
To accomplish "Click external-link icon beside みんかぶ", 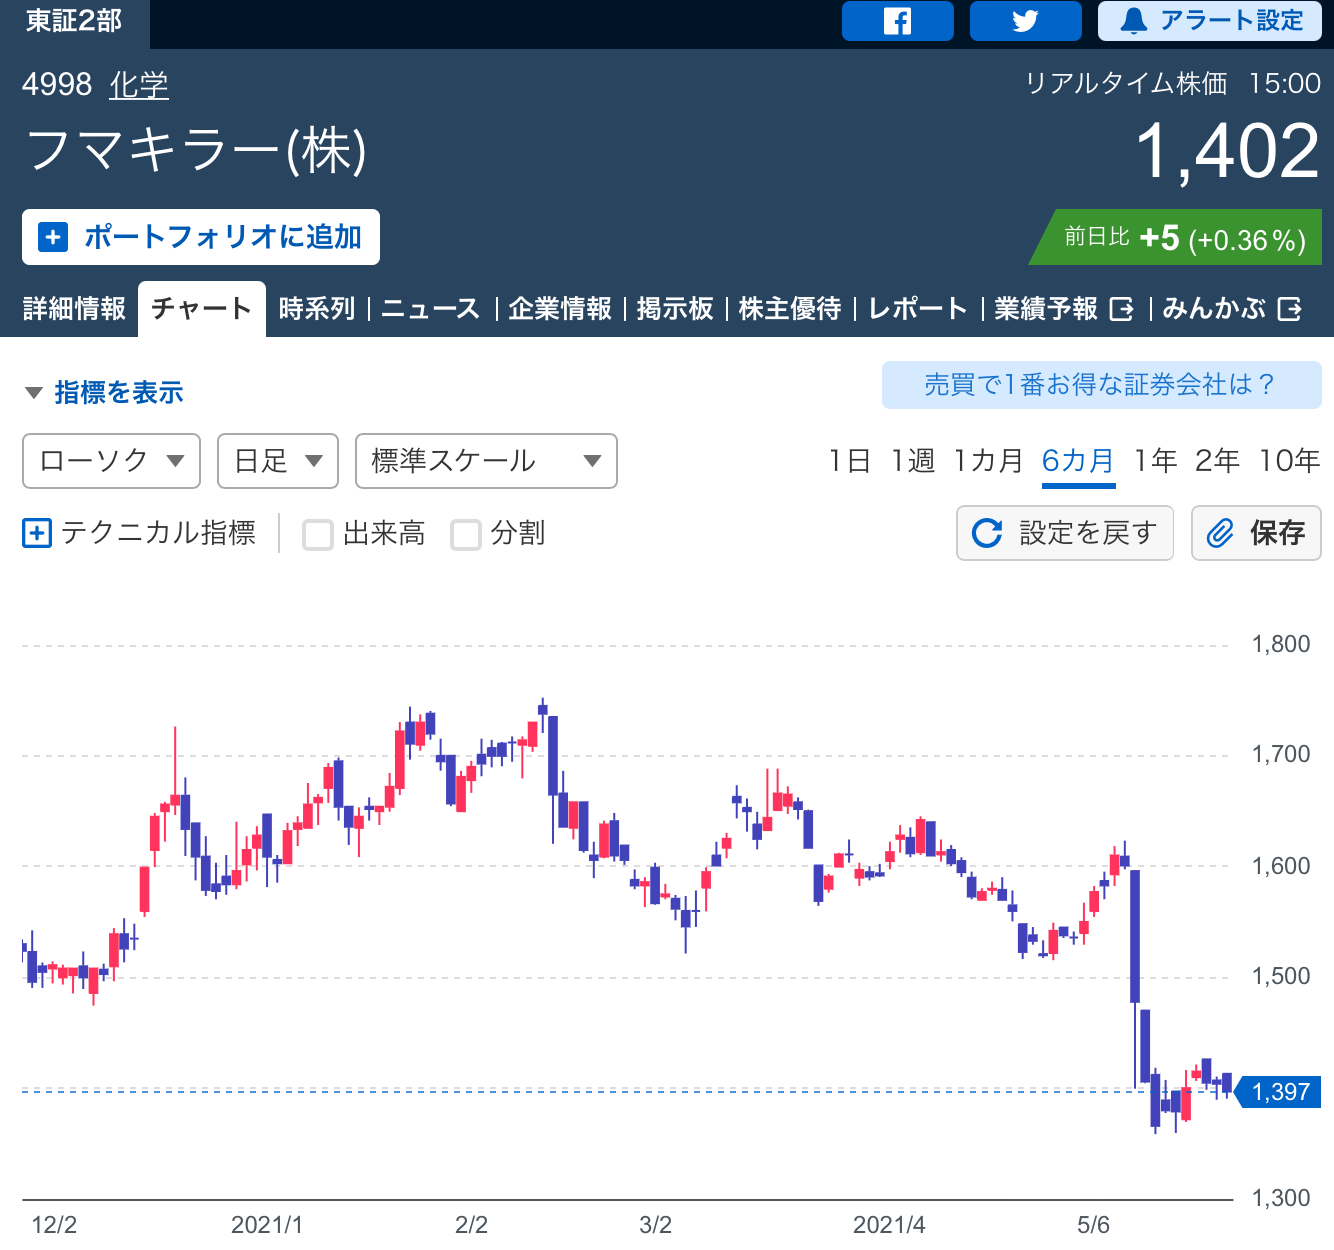I will (1290, 309).
